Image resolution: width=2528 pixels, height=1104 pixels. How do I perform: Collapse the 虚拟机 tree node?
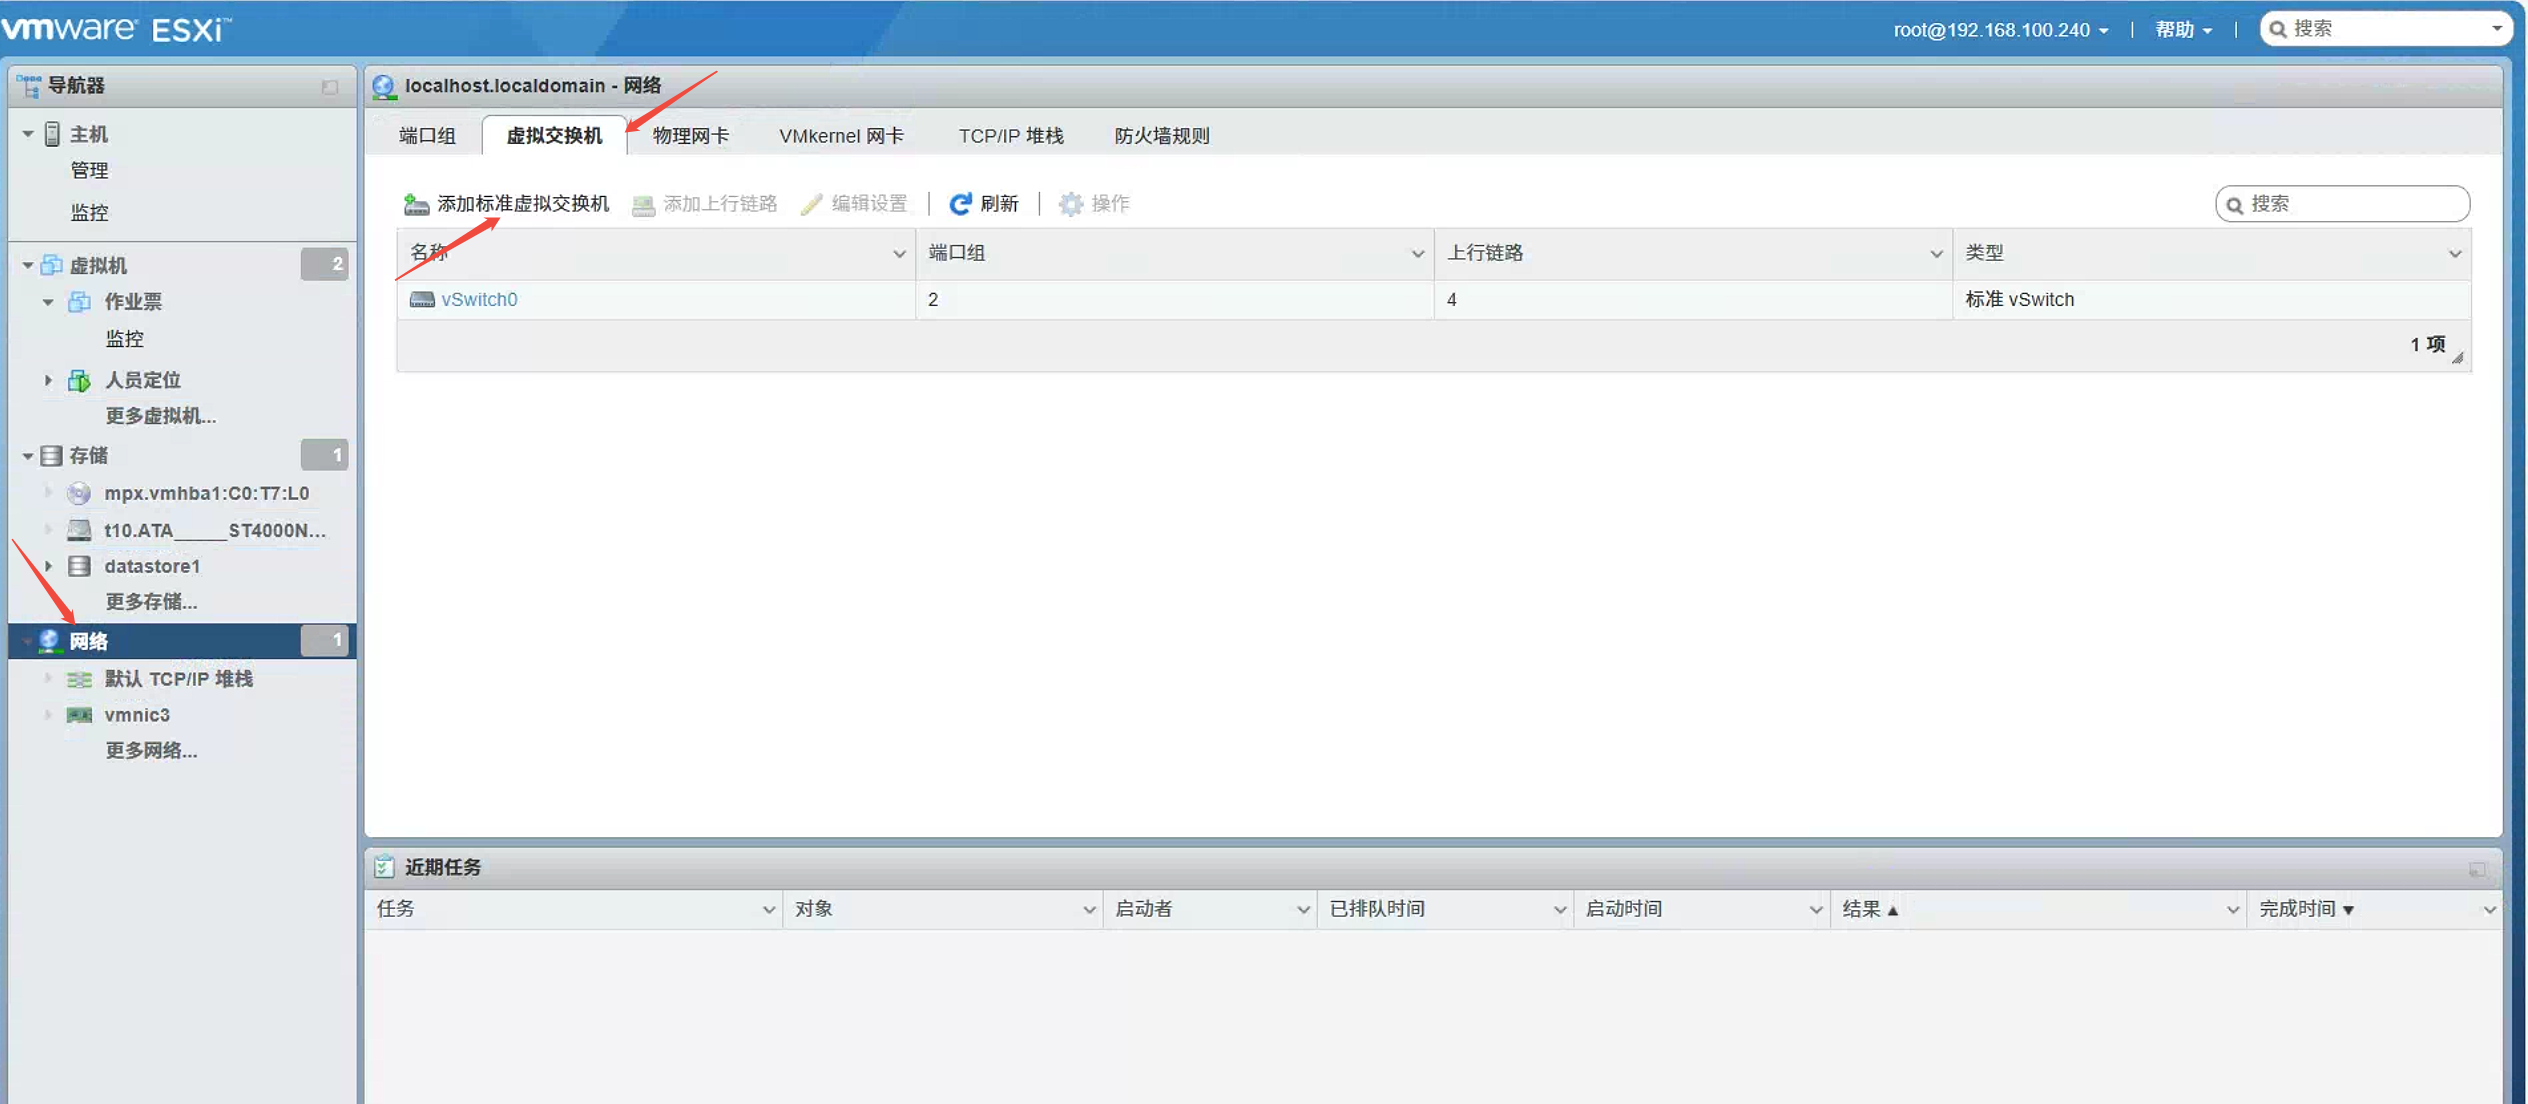tap(28, 265)
